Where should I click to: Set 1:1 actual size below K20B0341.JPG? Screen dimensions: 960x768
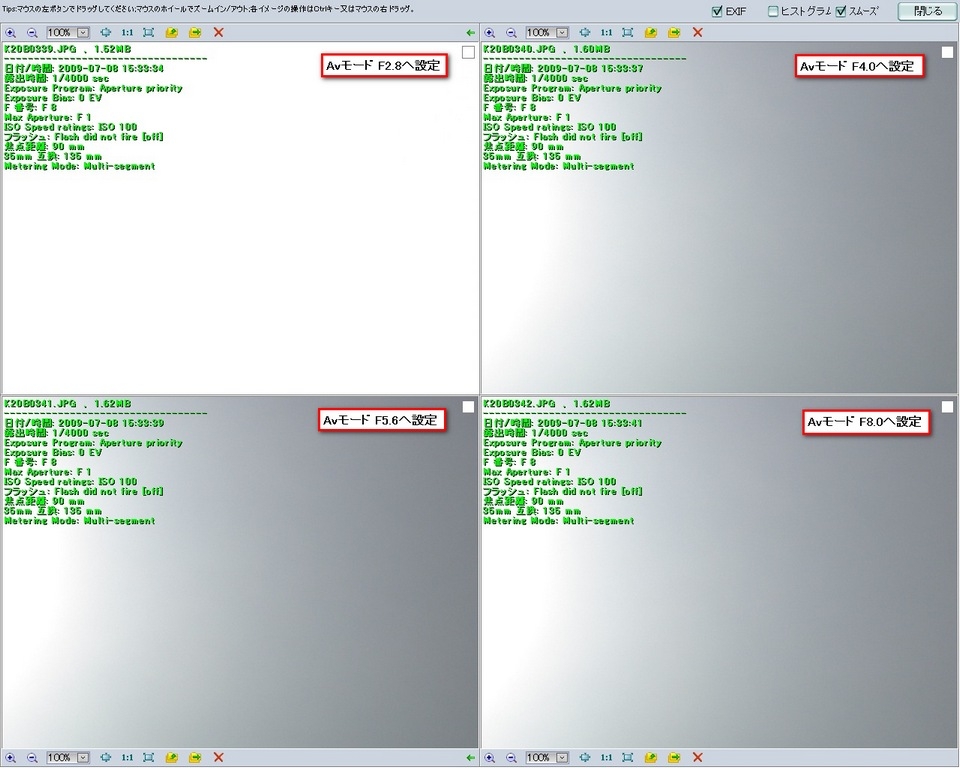coord(127,758)
